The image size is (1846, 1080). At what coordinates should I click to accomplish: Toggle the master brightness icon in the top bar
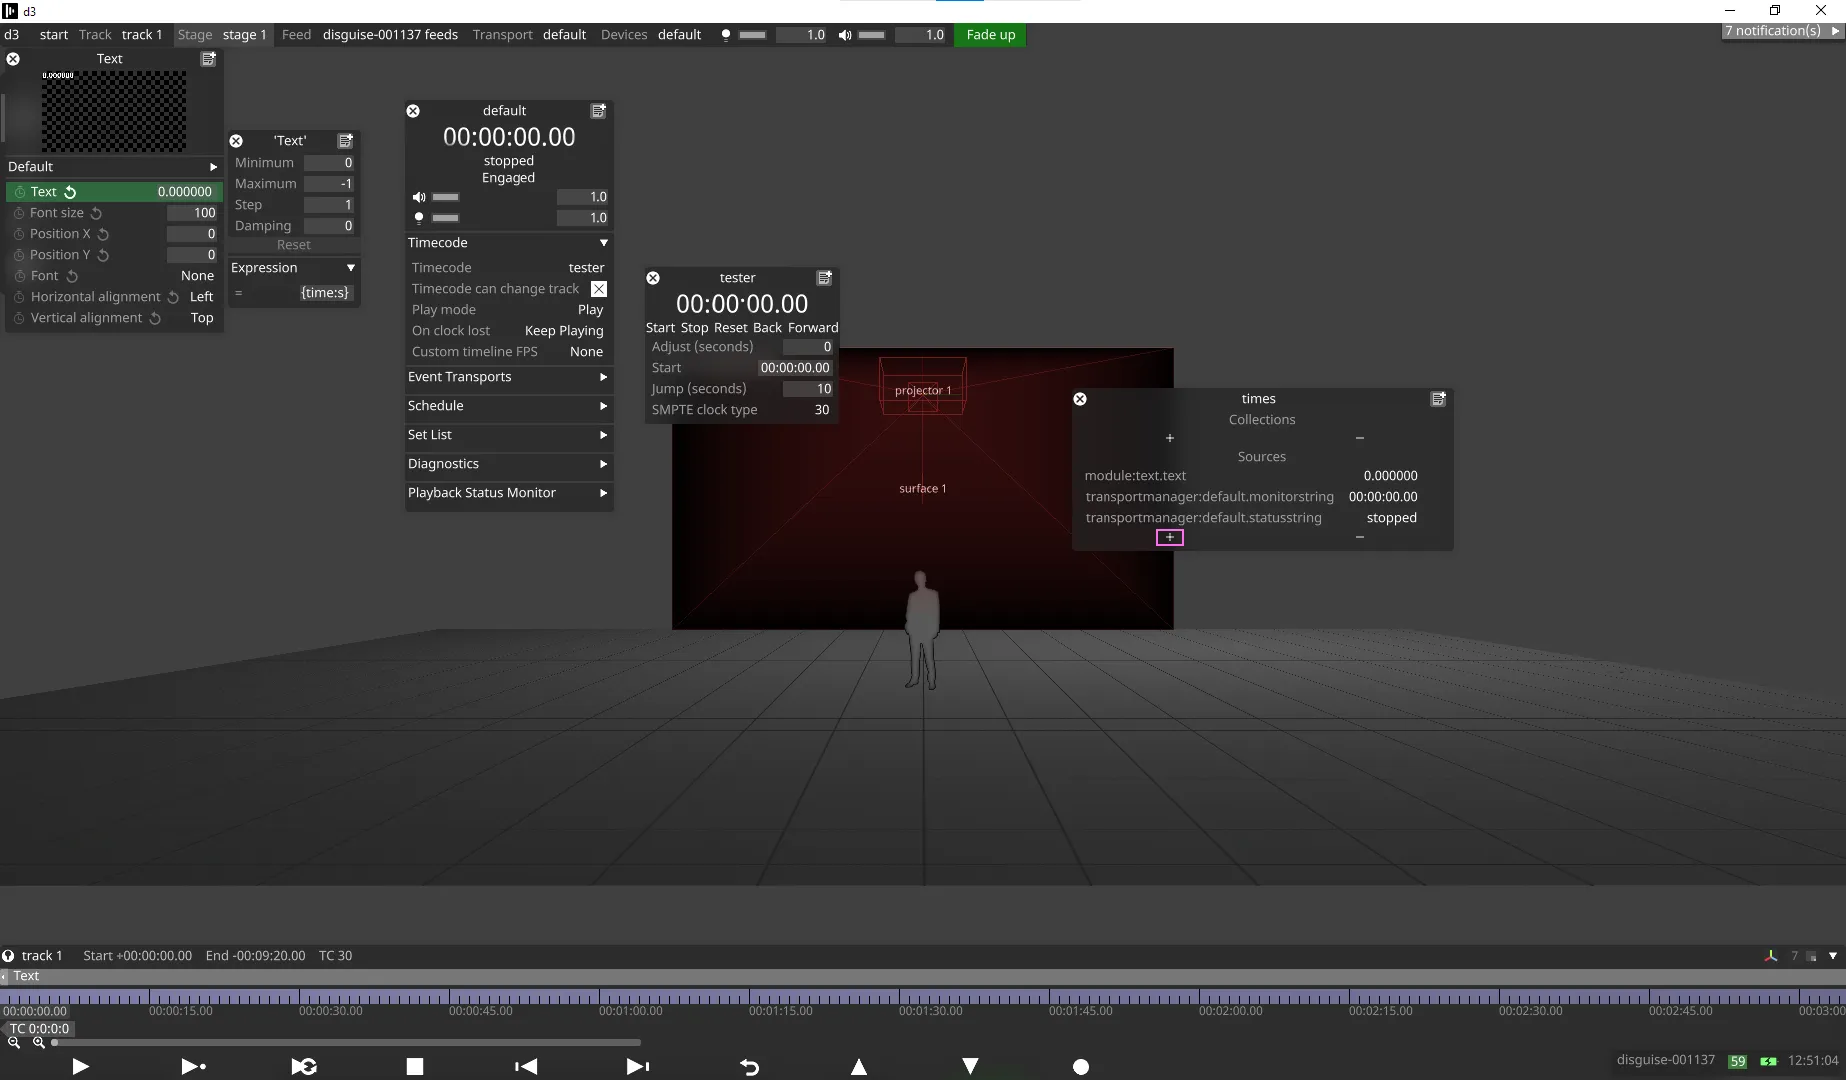(726, 35)
